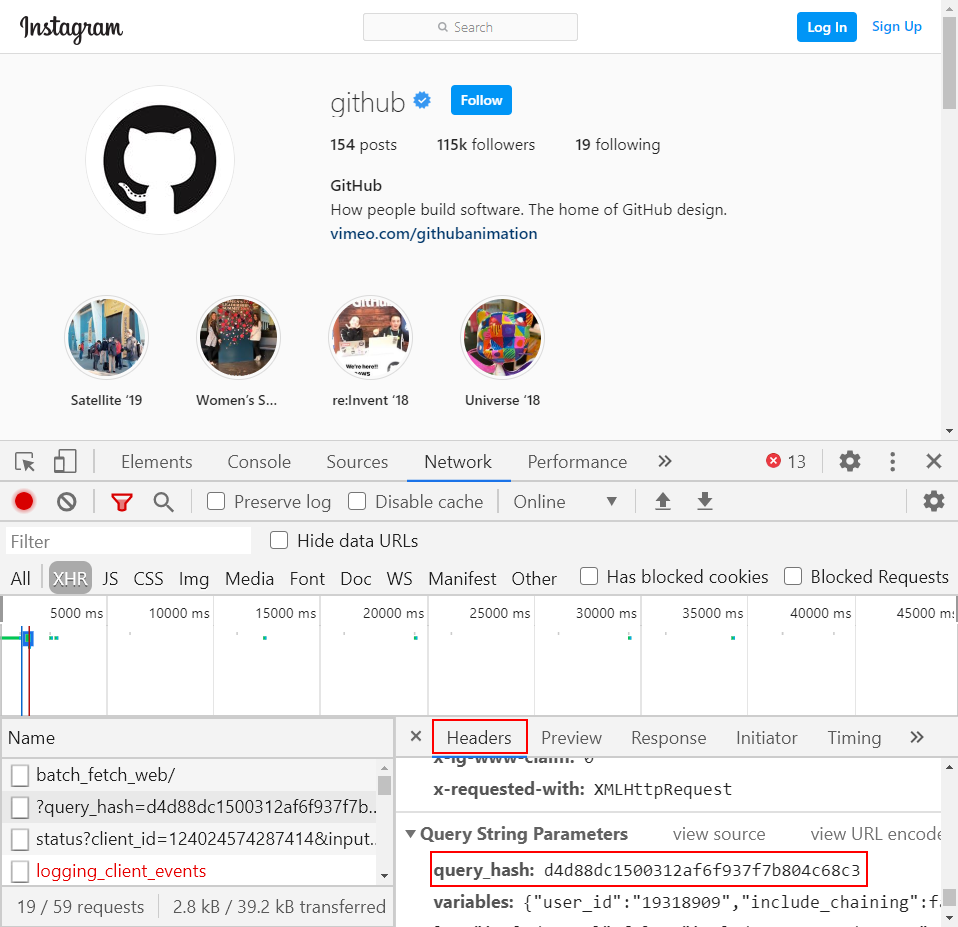This screenshot has width=958, height=927.
Task: Tick checkbox for status?client_id request
Action: tap(20, 839)
